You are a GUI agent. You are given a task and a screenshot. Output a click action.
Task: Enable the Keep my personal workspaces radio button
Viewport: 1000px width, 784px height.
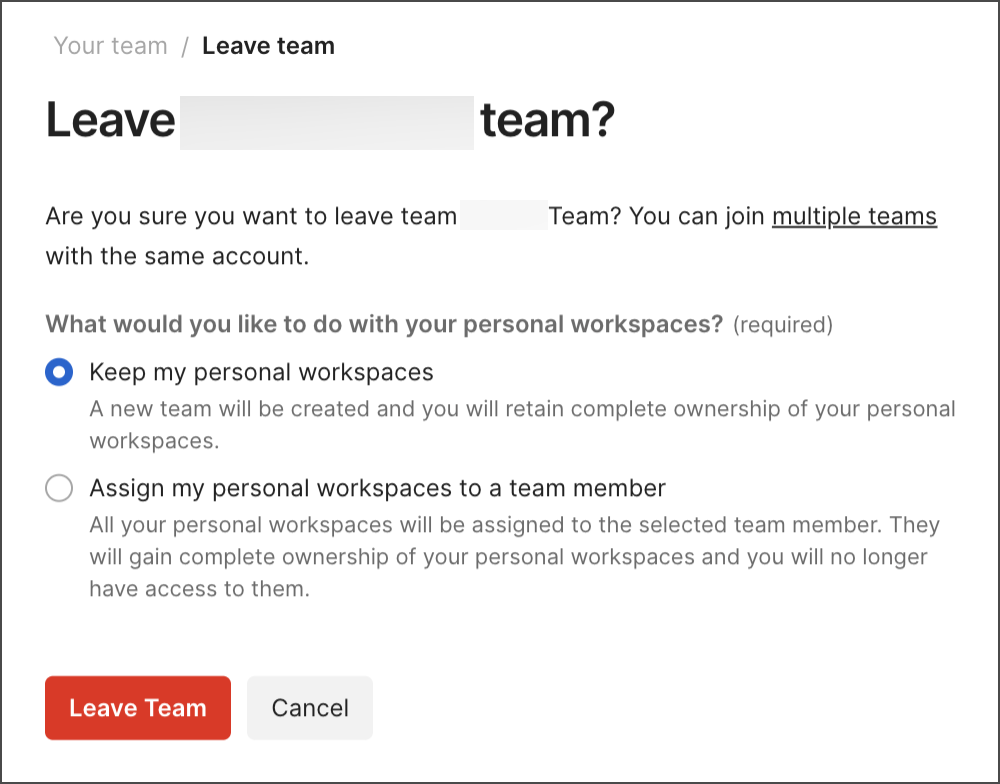pyautogui.click(x=59, y=372)
